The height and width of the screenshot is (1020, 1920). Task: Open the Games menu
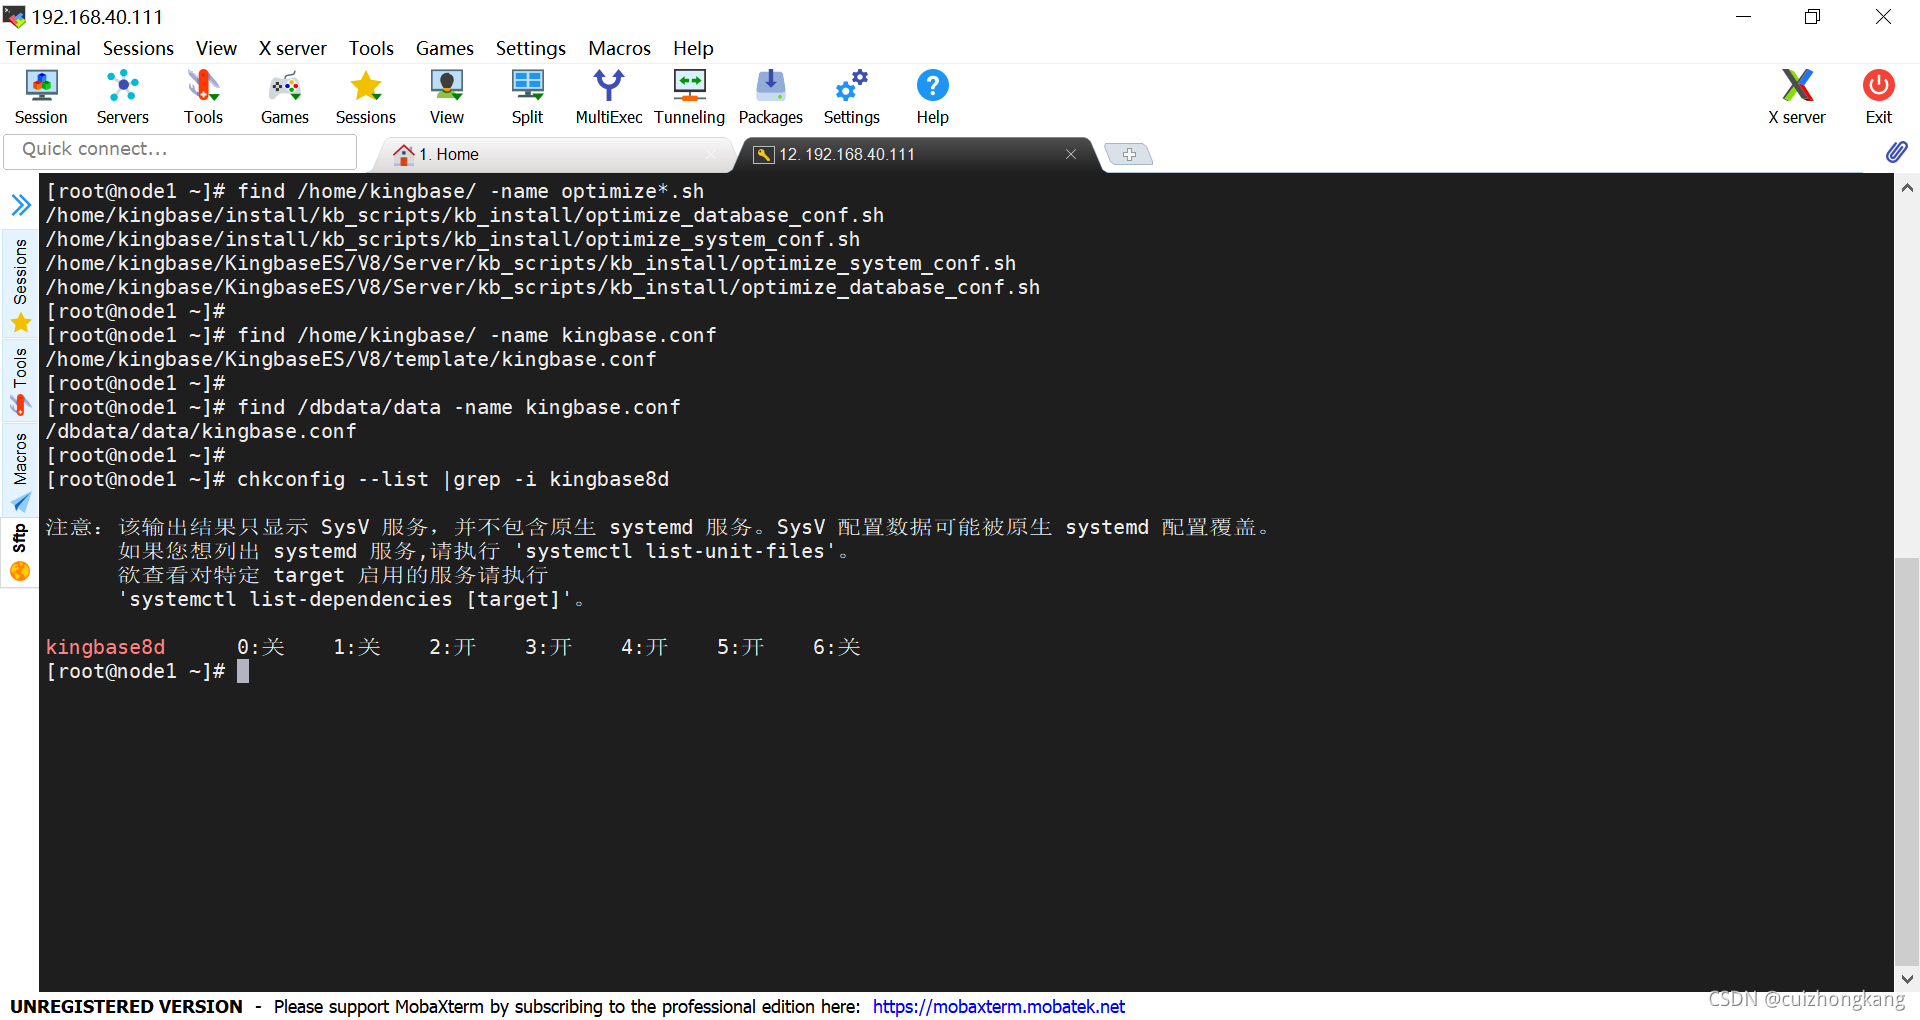(x=444, y=48)
